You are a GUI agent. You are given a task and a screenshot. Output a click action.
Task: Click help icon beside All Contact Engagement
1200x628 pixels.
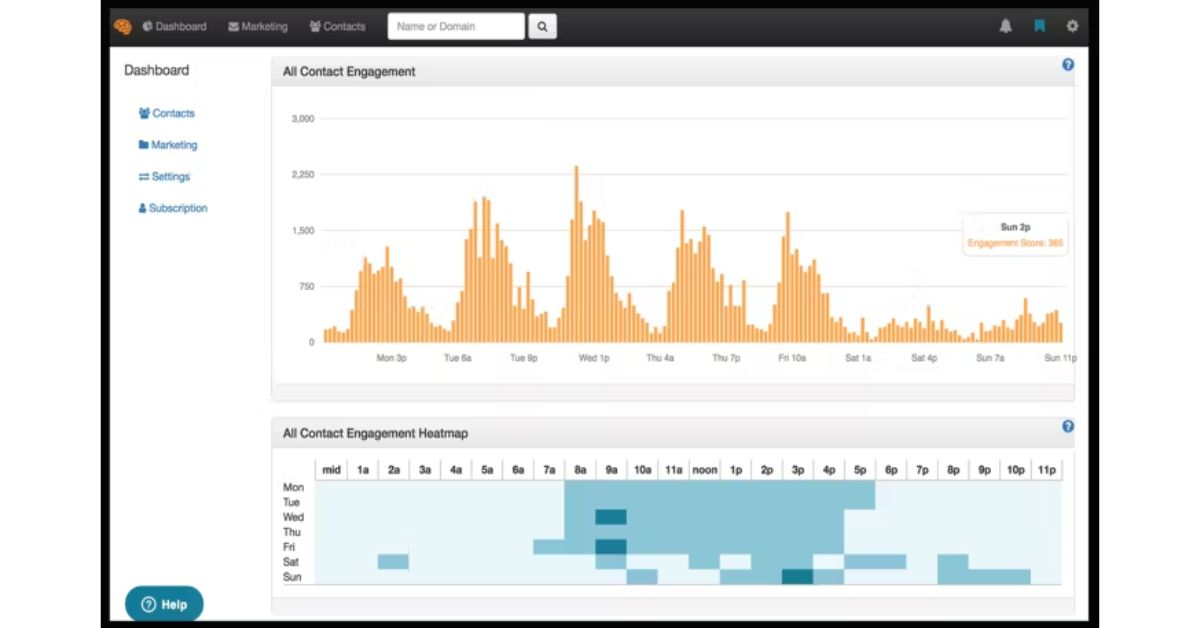click(x=1068, y=65)
